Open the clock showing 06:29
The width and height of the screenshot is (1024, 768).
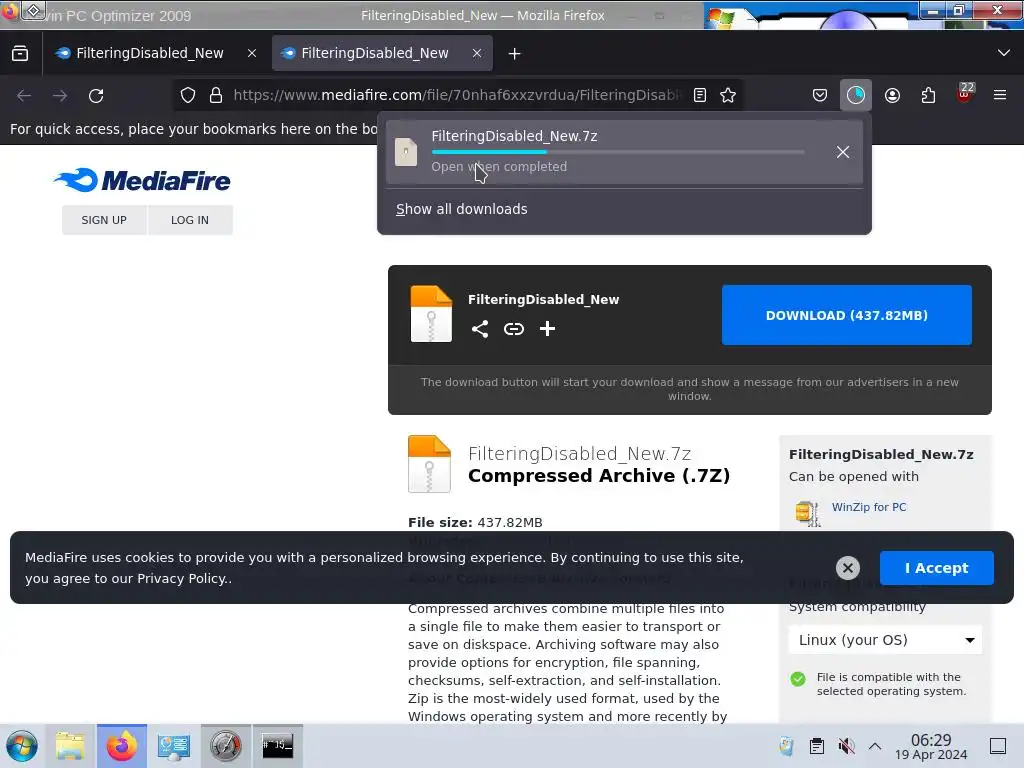tap(931, 746)
